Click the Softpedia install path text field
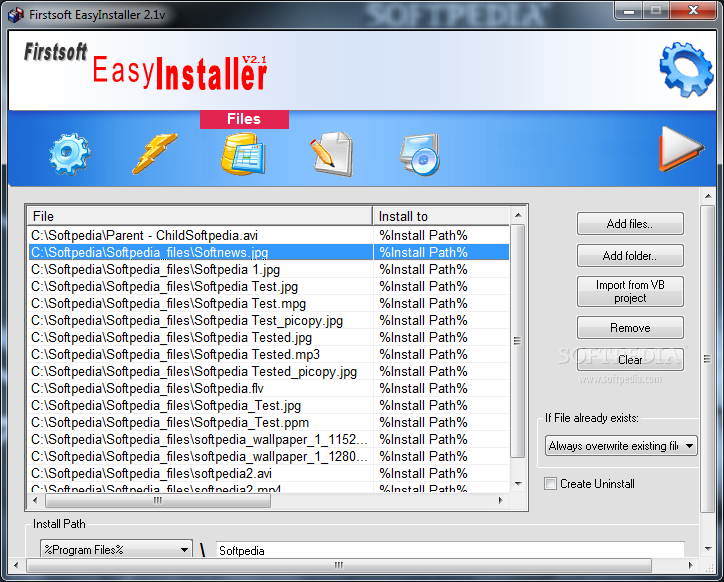The width and height of the screenshot is (724, 582). coord(450,550)
